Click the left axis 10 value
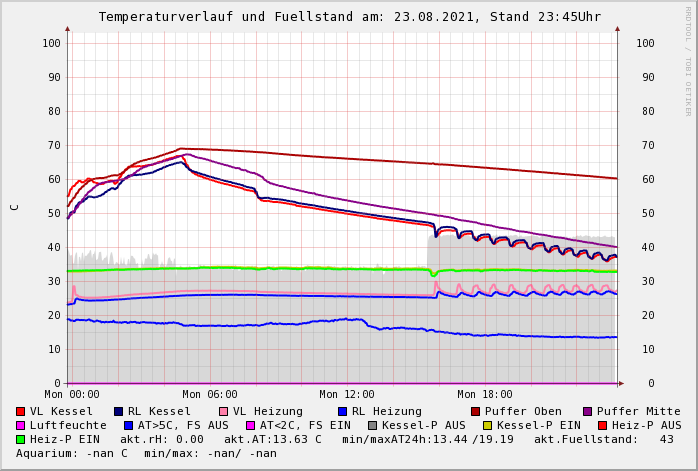The image size is (698, 471). (x=54, y=349)
